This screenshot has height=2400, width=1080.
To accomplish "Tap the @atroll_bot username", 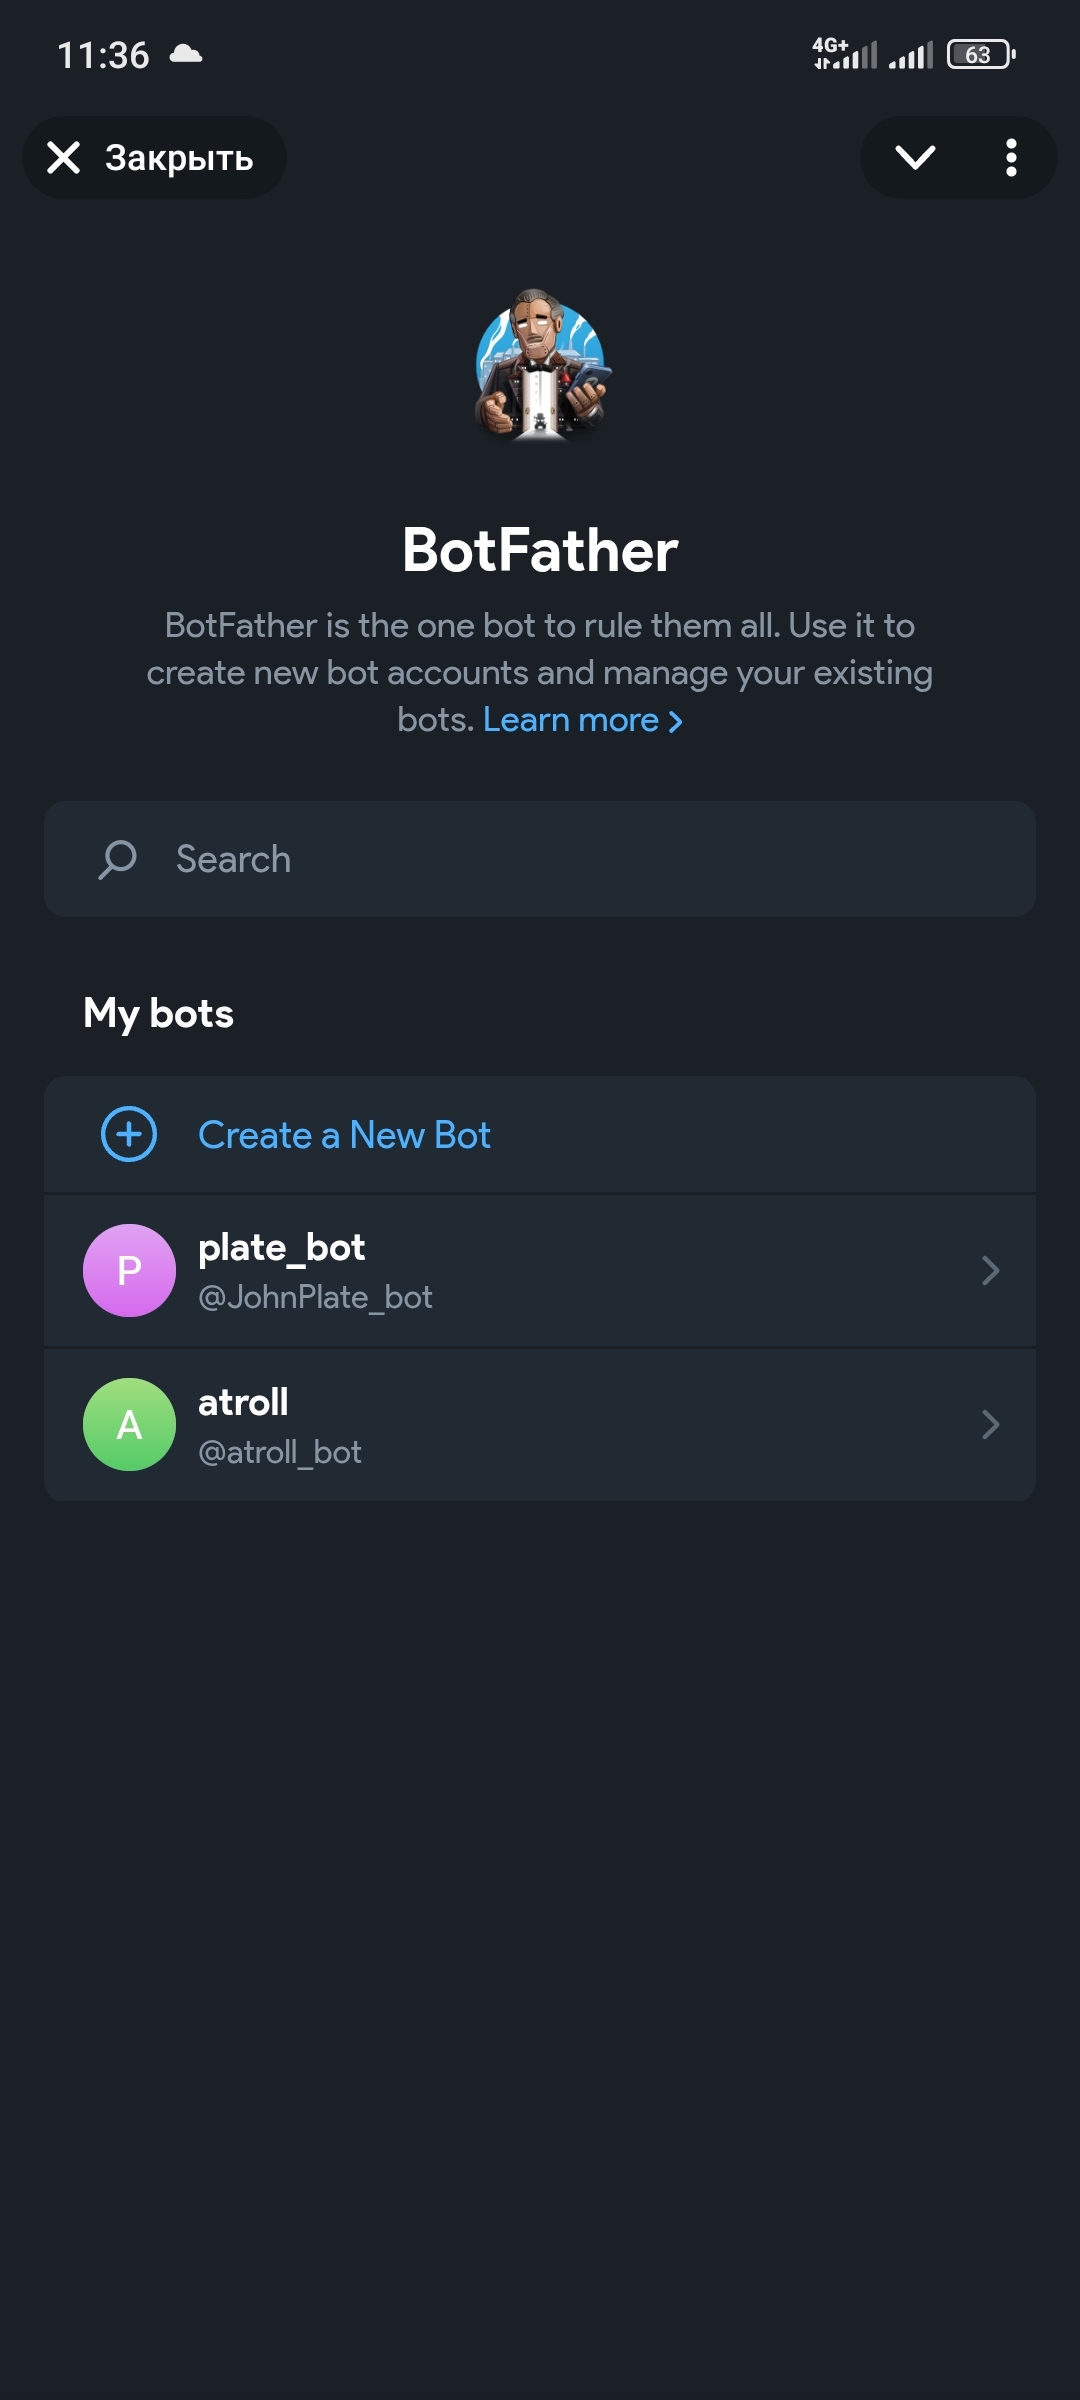I will click(x=280, y=1452).
